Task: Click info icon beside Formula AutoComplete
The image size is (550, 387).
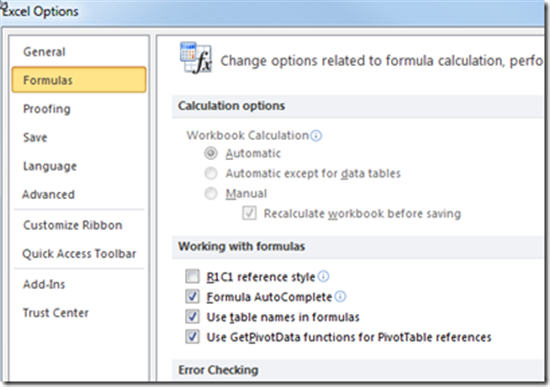Action: pos(340,296)
